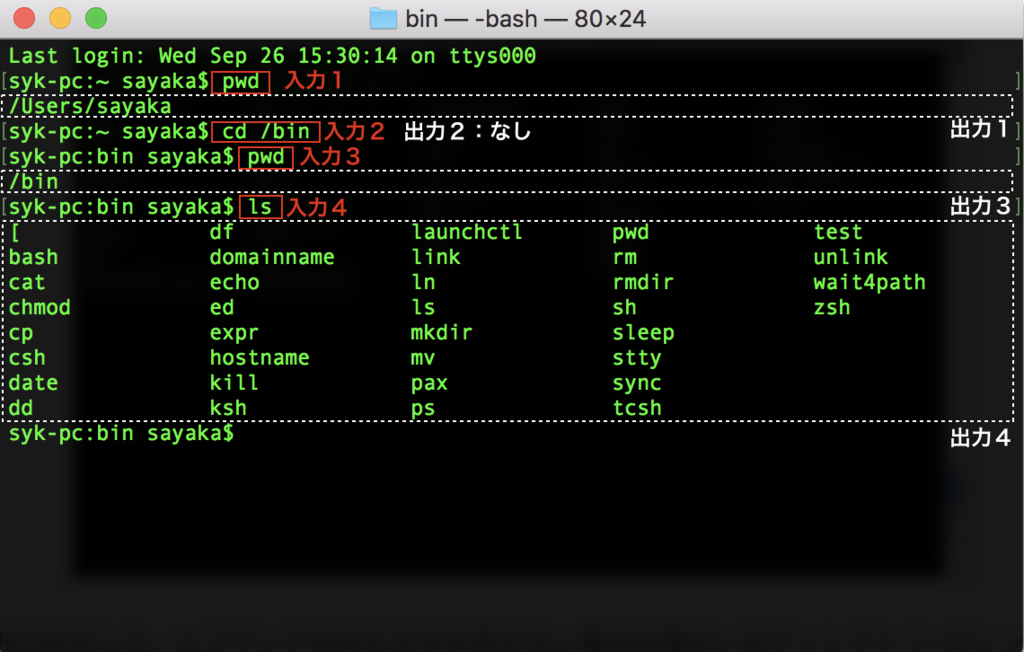Click 'pwd' entry in the file listing
1024x652 pixels.
tap(631, 232)
